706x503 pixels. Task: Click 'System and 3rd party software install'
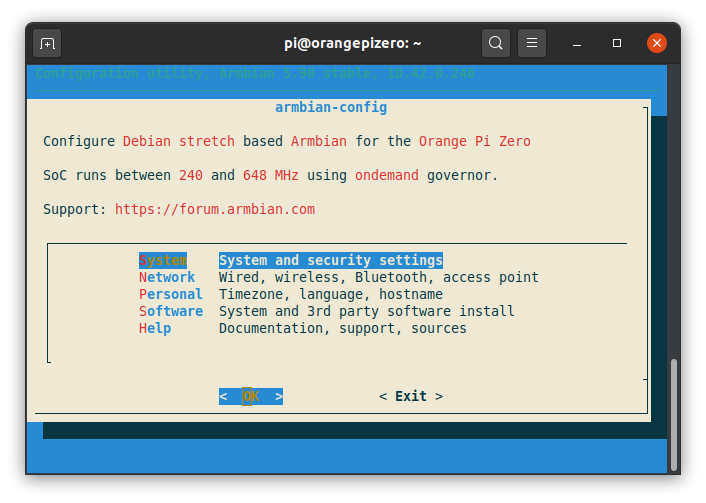[367, 312]
